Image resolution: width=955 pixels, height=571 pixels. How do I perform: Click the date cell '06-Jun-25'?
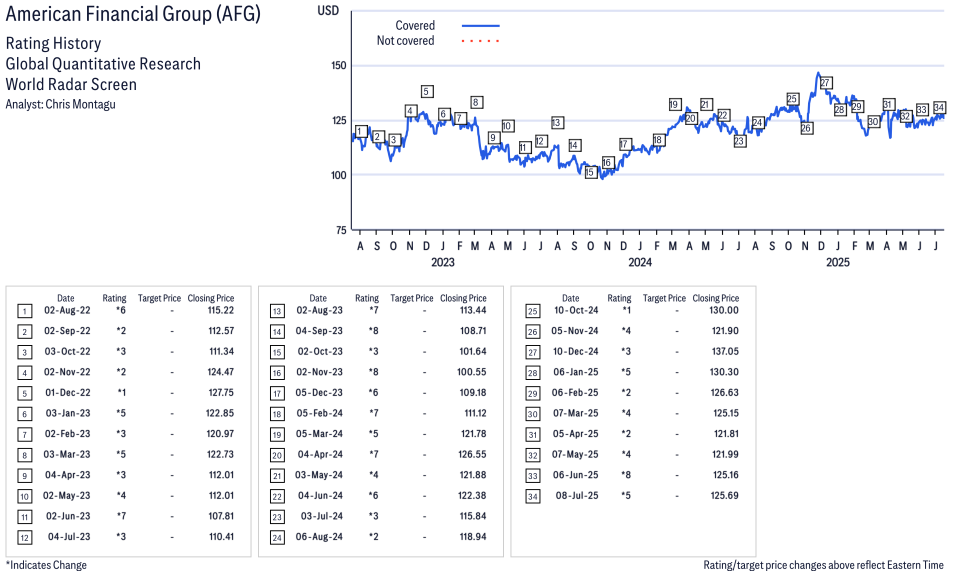(576, 475)
